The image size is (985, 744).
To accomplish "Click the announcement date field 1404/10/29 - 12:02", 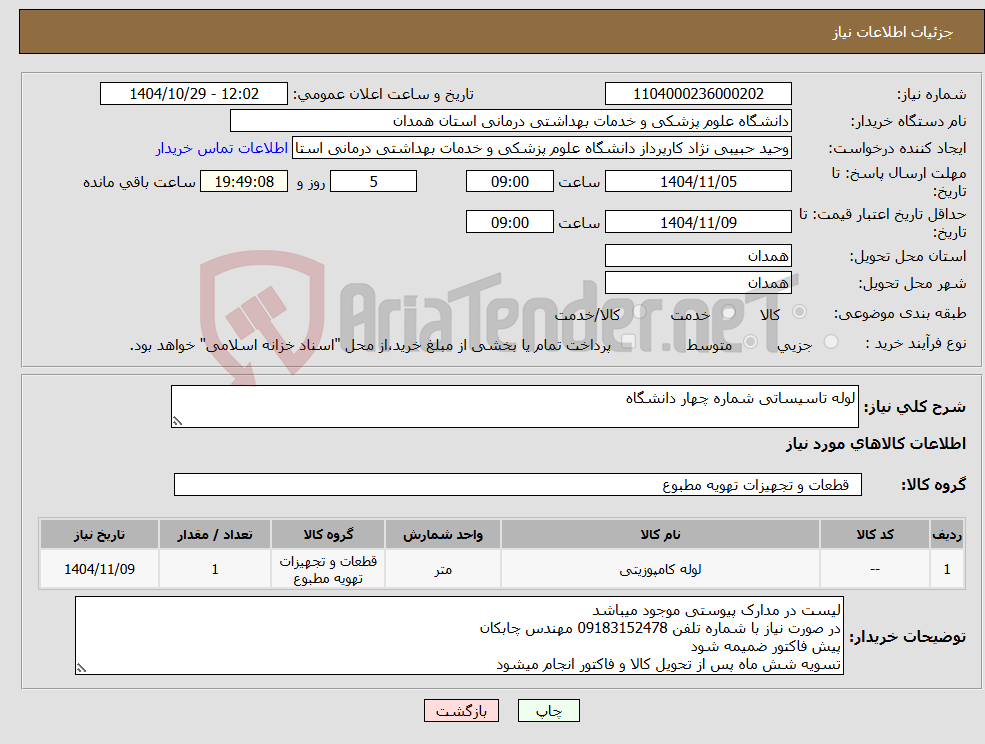I will click(x=194, y=93).
